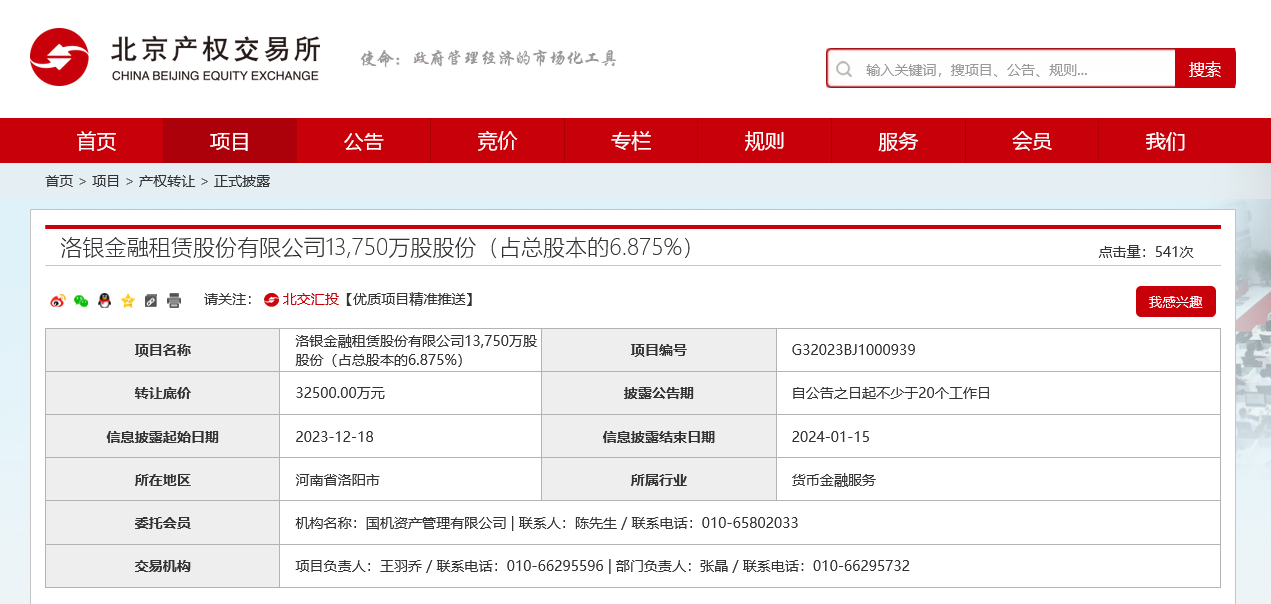Viewport: 1271px width, 604px height.
Task: Select the 项目 navigation tab
Action: tap(230, 141)
